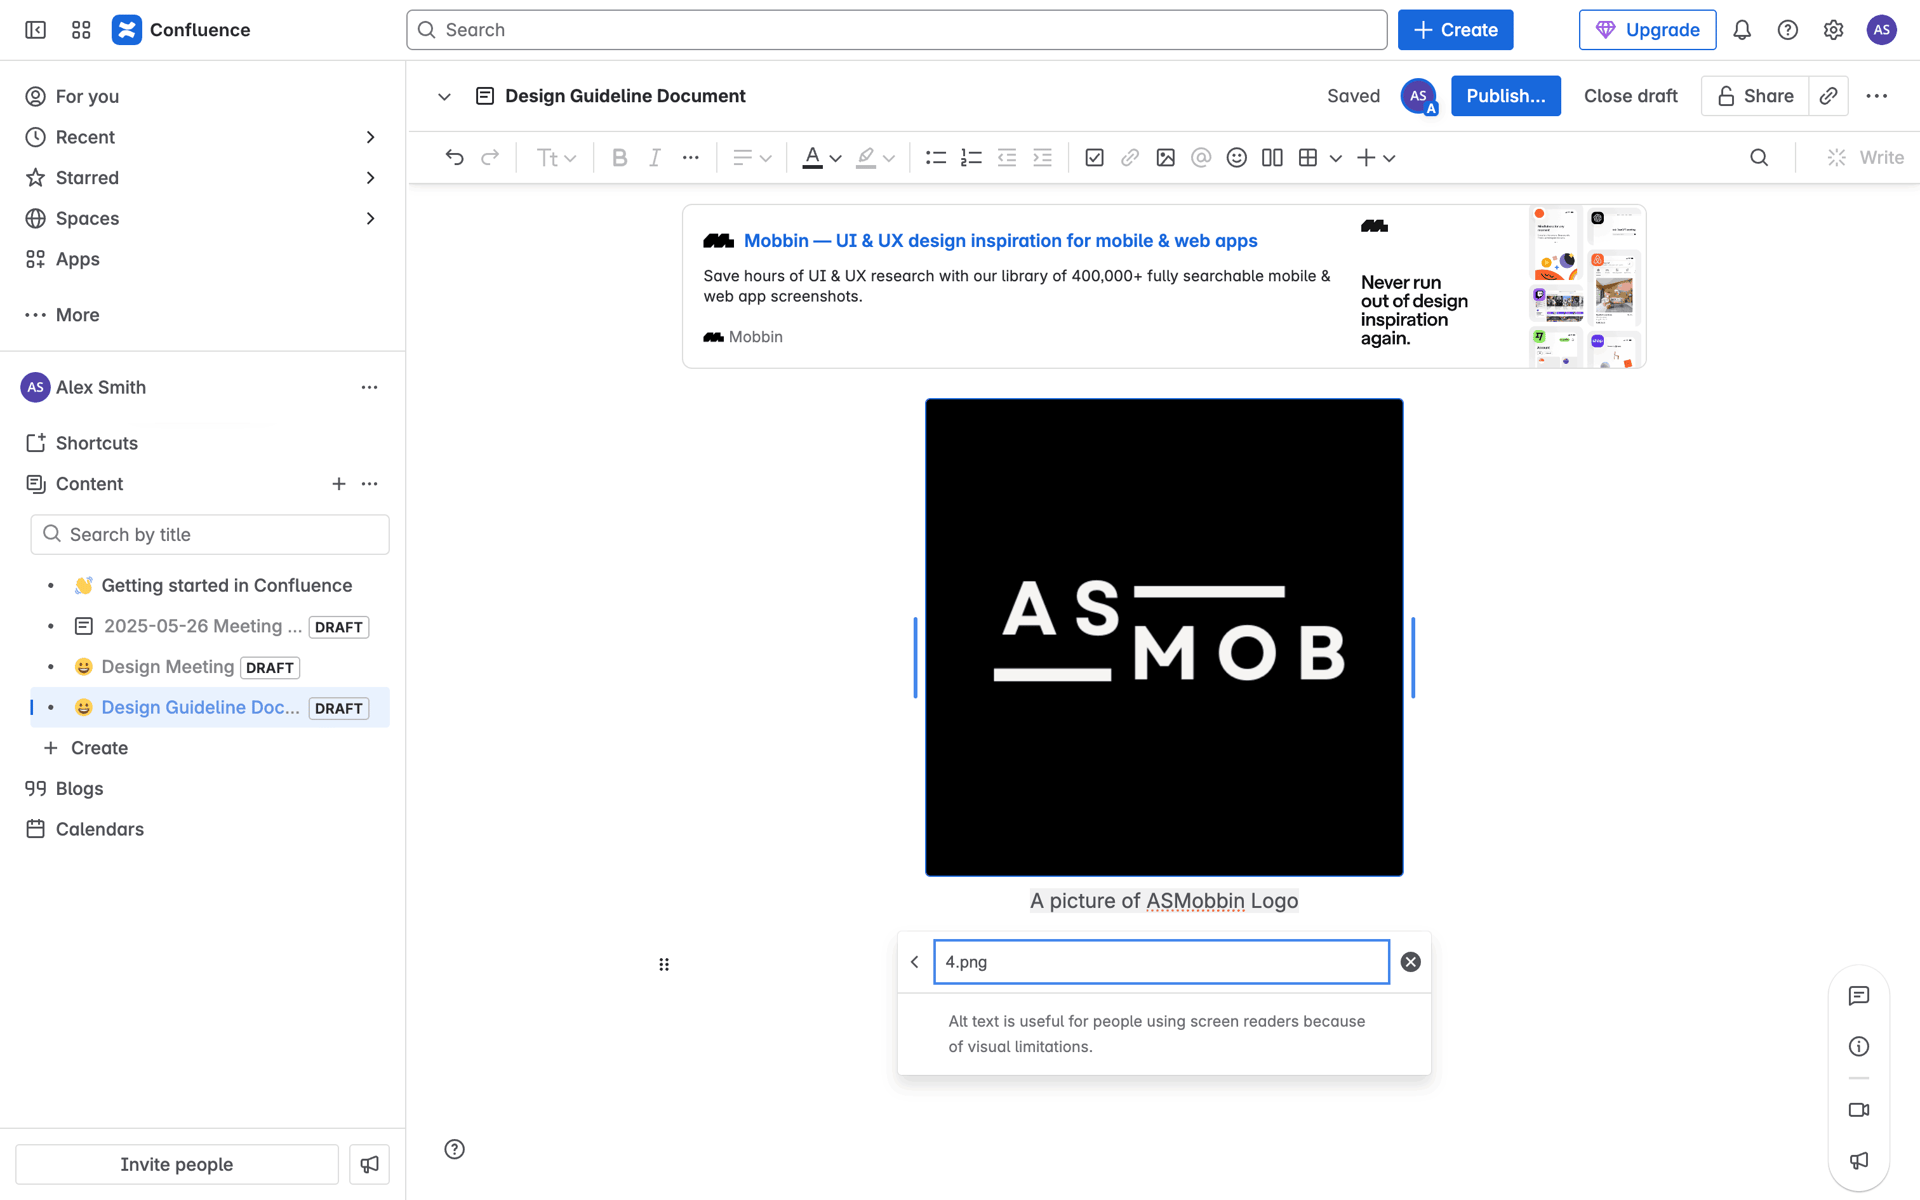
Task: Insert an @ mention
Action: pyautogui.click(x=1201, y=157)
